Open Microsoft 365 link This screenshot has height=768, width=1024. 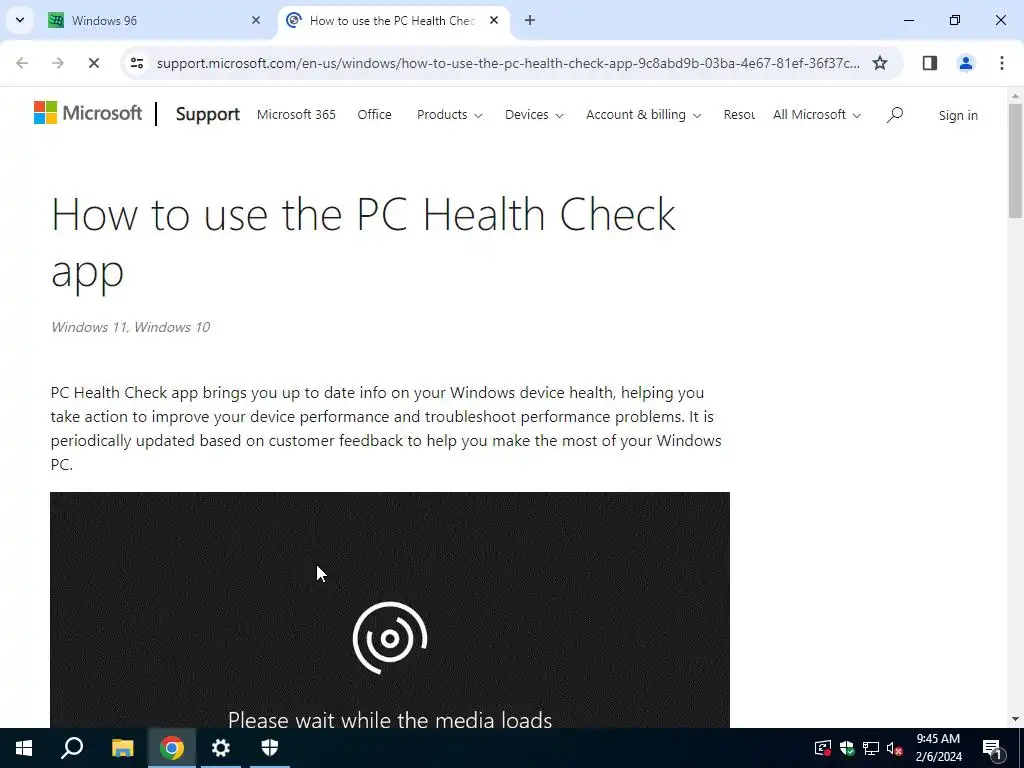point(296,115)
